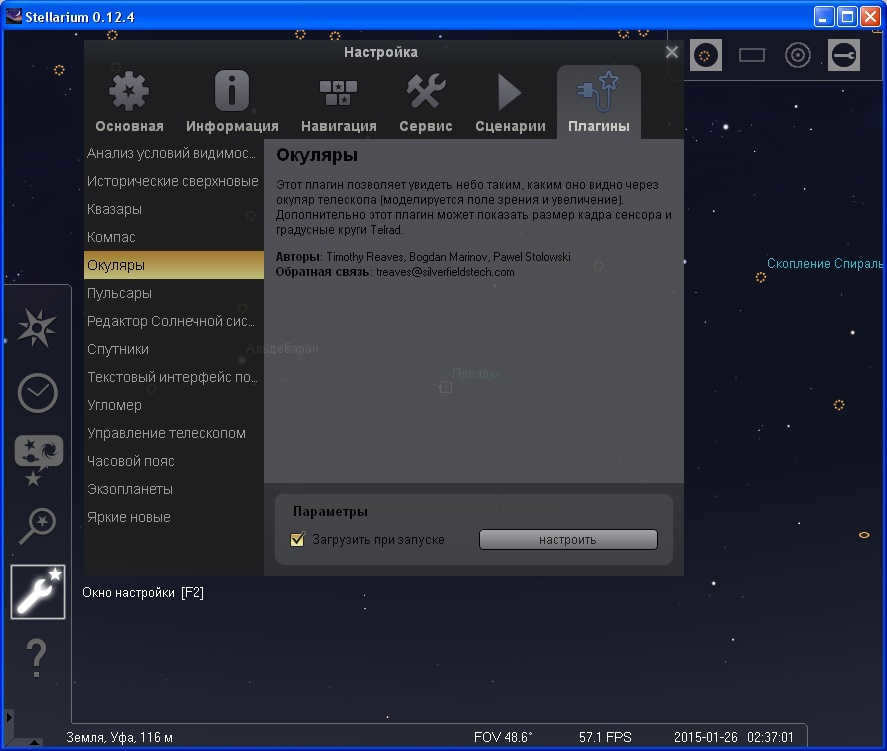Open the Help question mark icon
This screenshot has height=751, width=887.
coord(36,658)
